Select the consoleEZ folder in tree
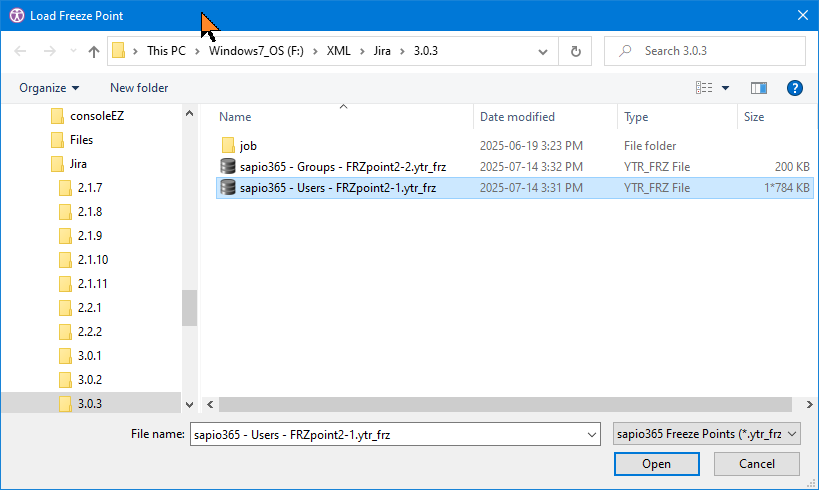 click(x=96, y=115)
